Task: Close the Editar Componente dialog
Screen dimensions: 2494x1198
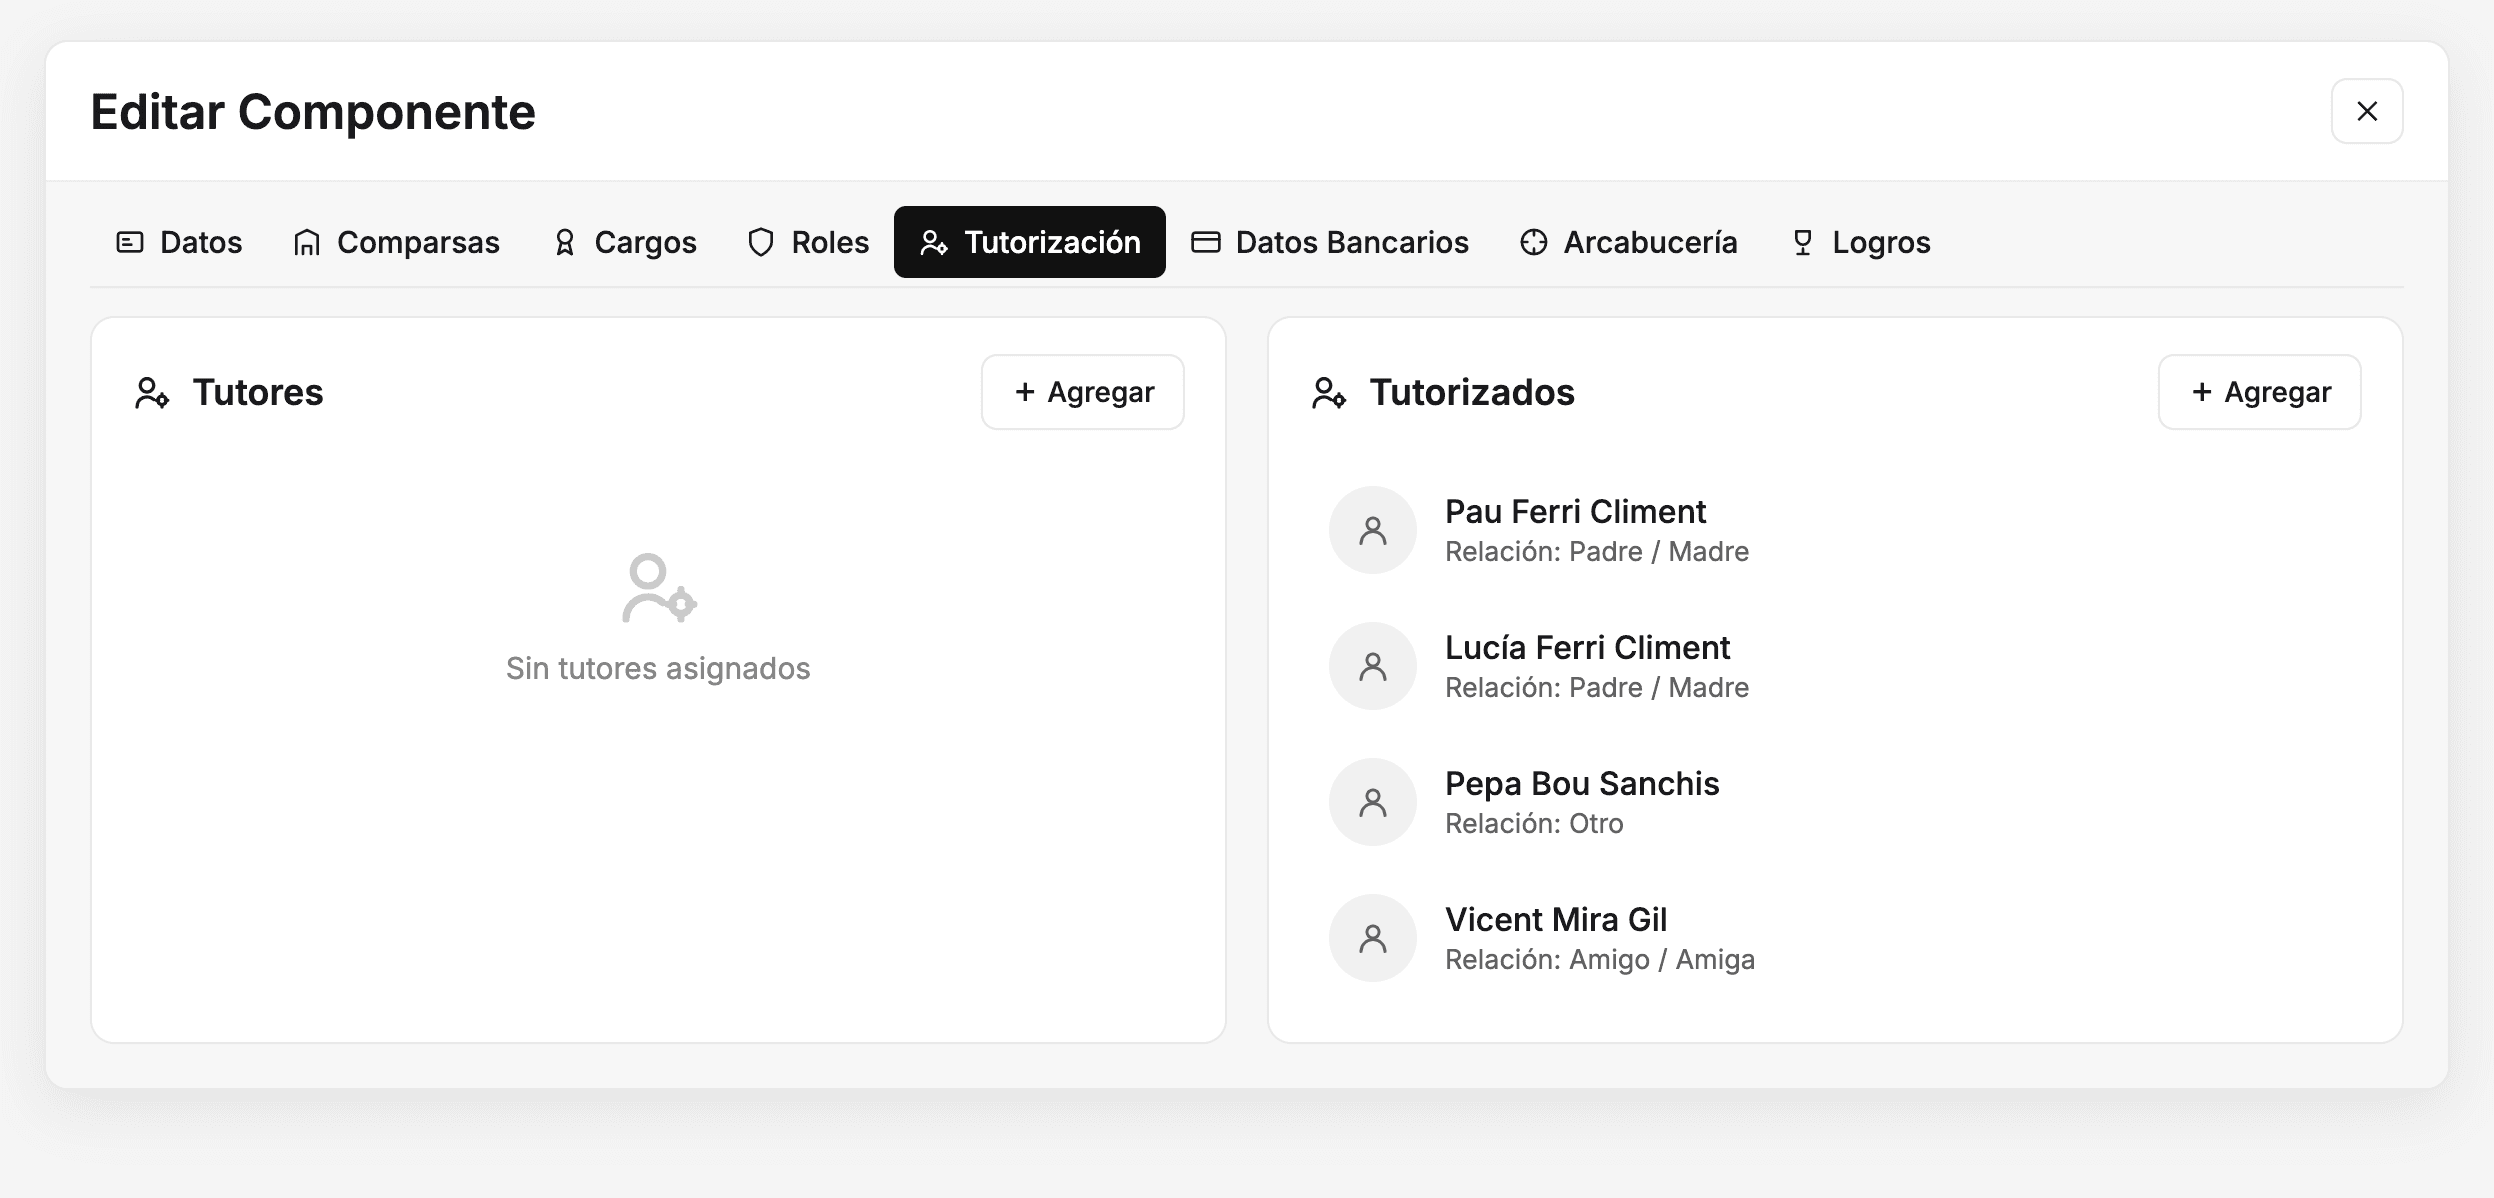Action: pos(2367,111)
